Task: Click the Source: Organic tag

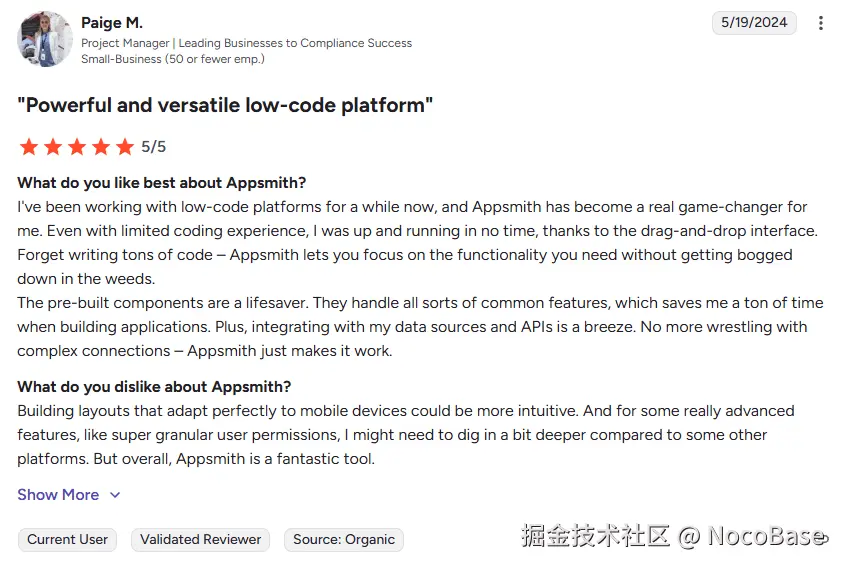Action: click(x=344, y=539)
